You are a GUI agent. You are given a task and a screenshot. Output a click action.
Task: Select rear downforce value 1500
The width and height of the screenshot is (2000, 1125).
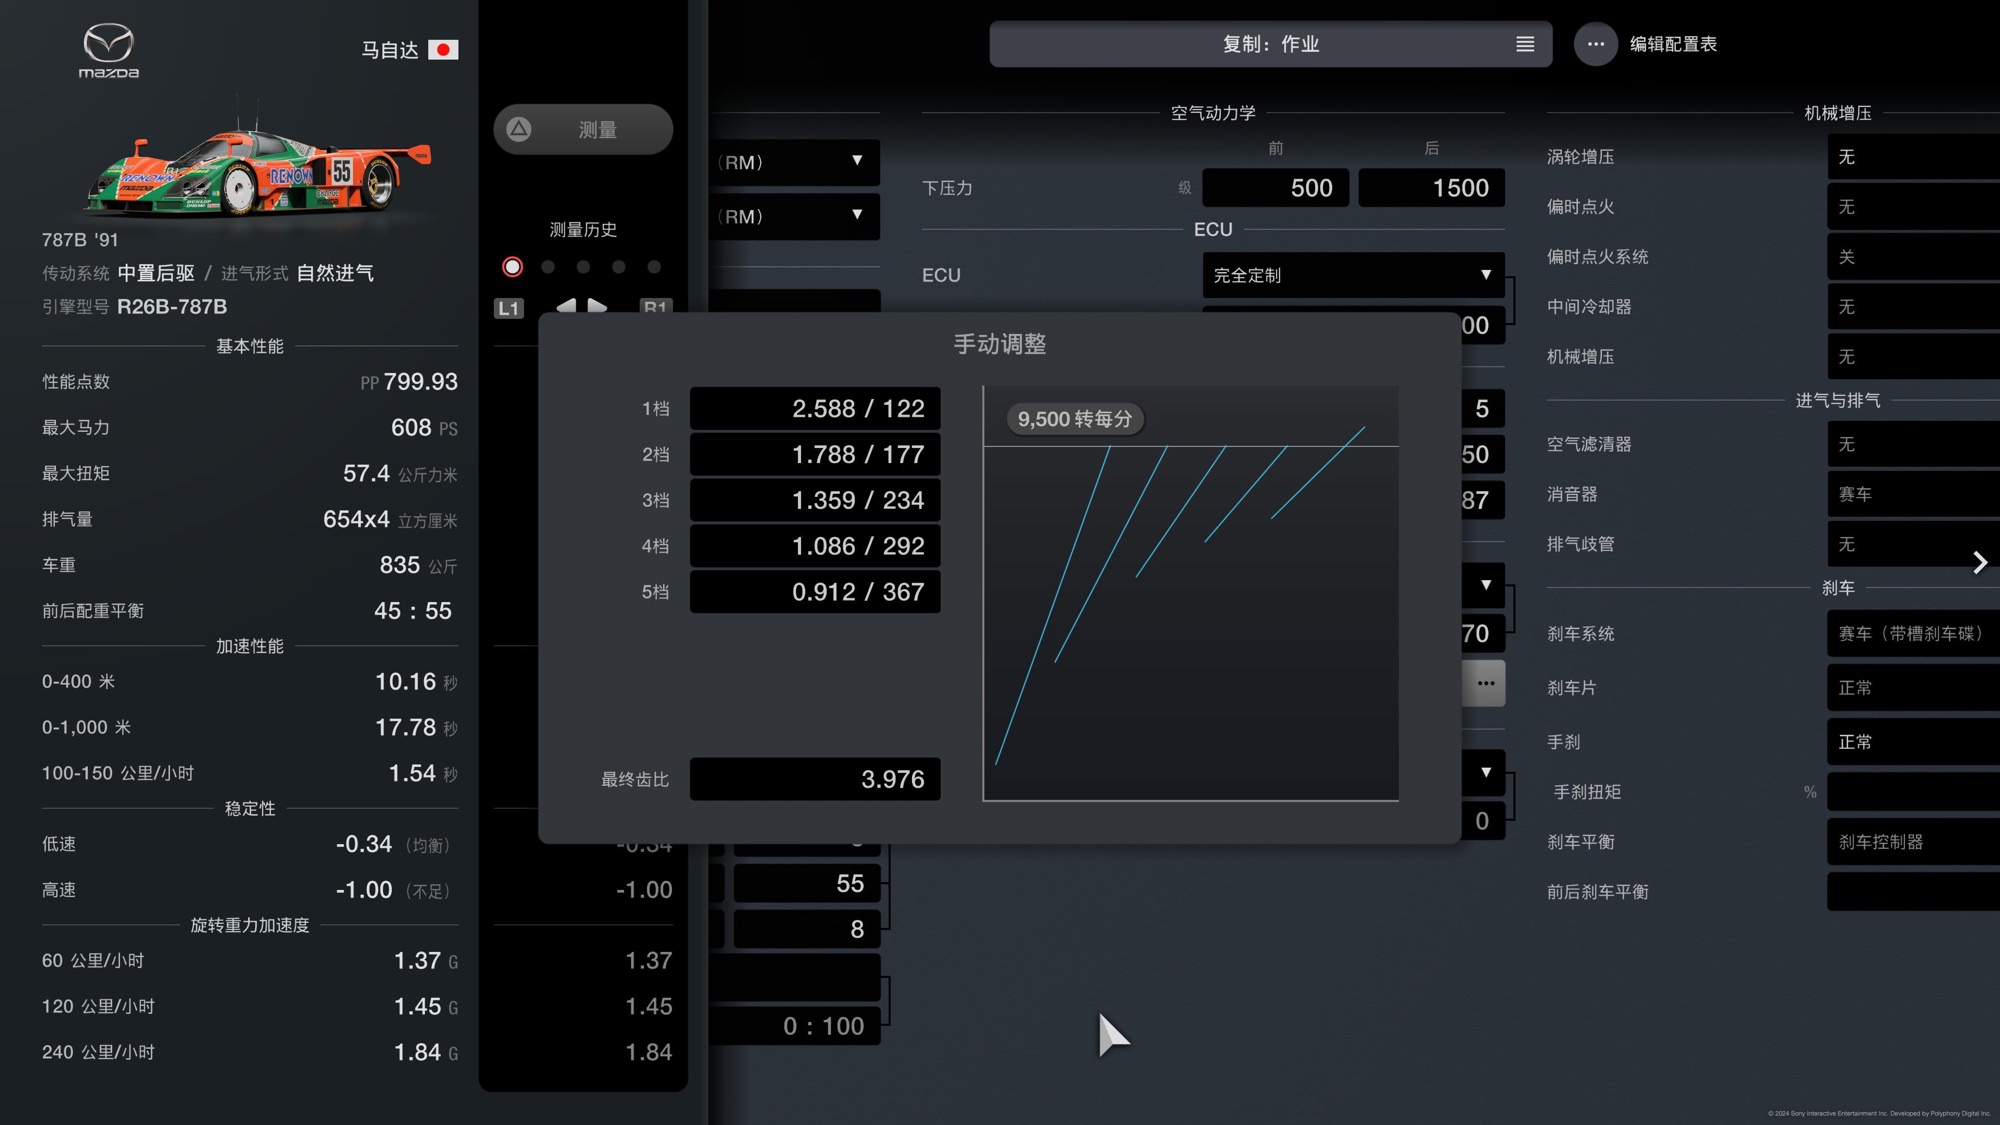pyautogui.click(x=1431, y=188)
